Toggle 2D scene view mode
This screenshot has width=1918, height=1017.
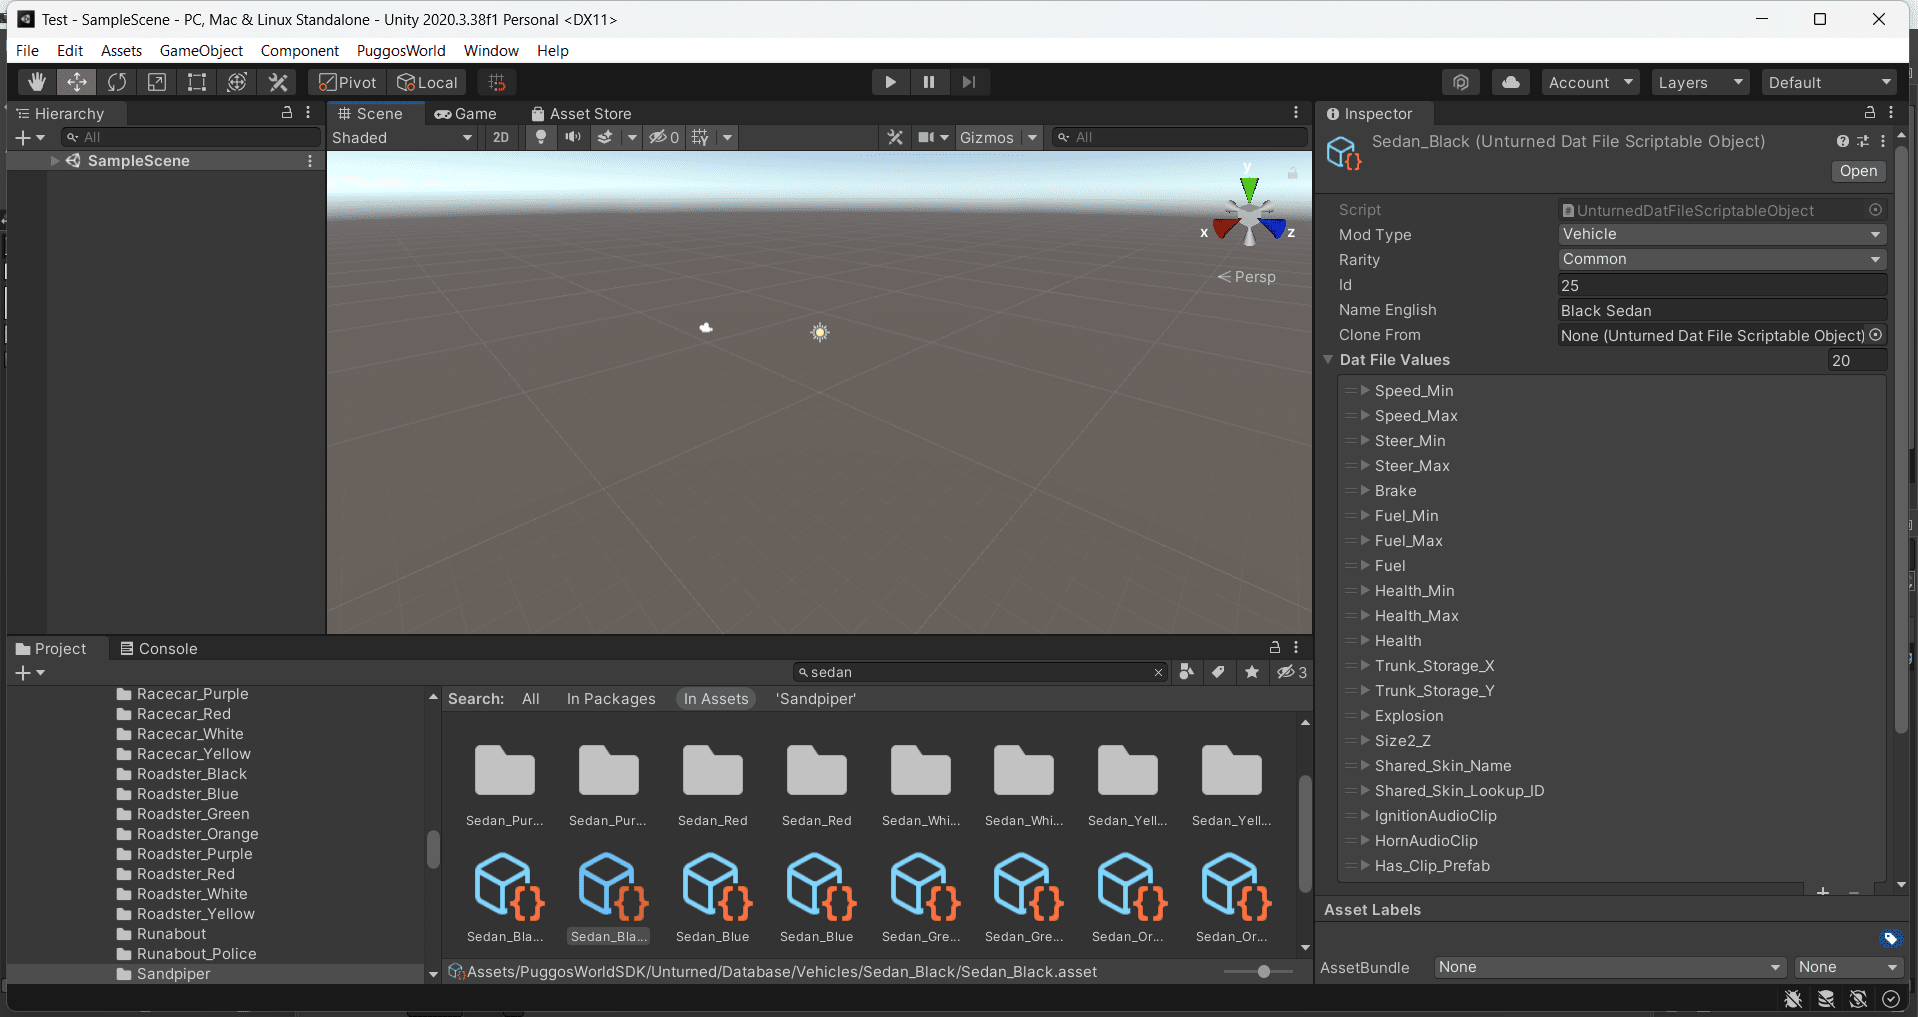[501, 137]
